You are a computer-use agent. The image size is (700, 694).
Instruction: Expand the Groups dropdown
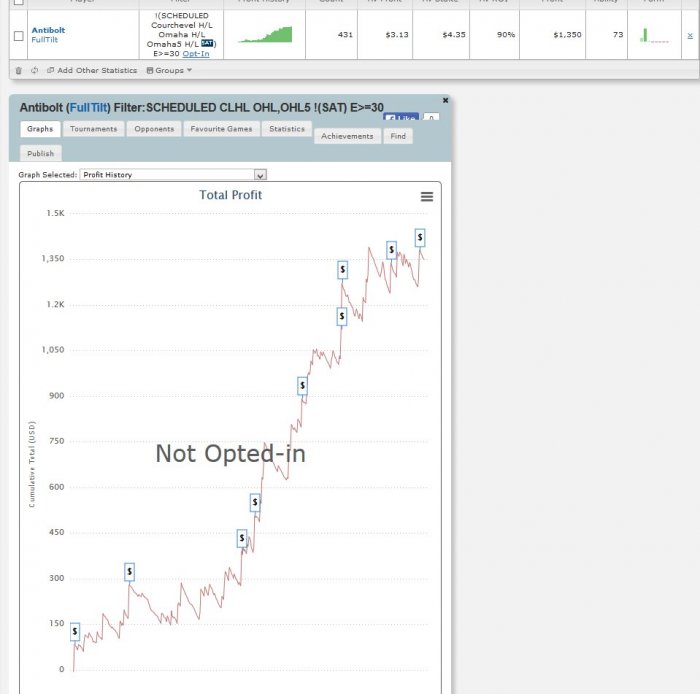(x=169, y=71)
